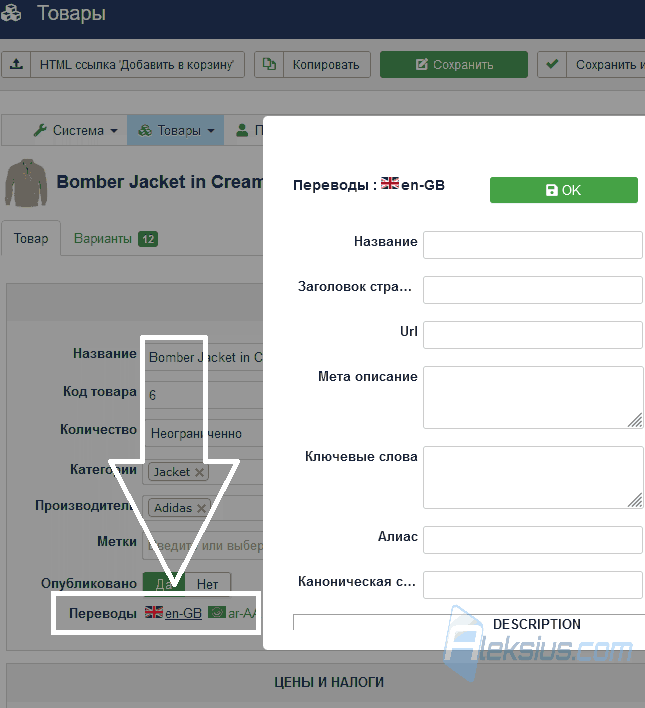This screenshot has height=708, width=645.
Task: Set Опубликовано to Да
Action: 164,584
